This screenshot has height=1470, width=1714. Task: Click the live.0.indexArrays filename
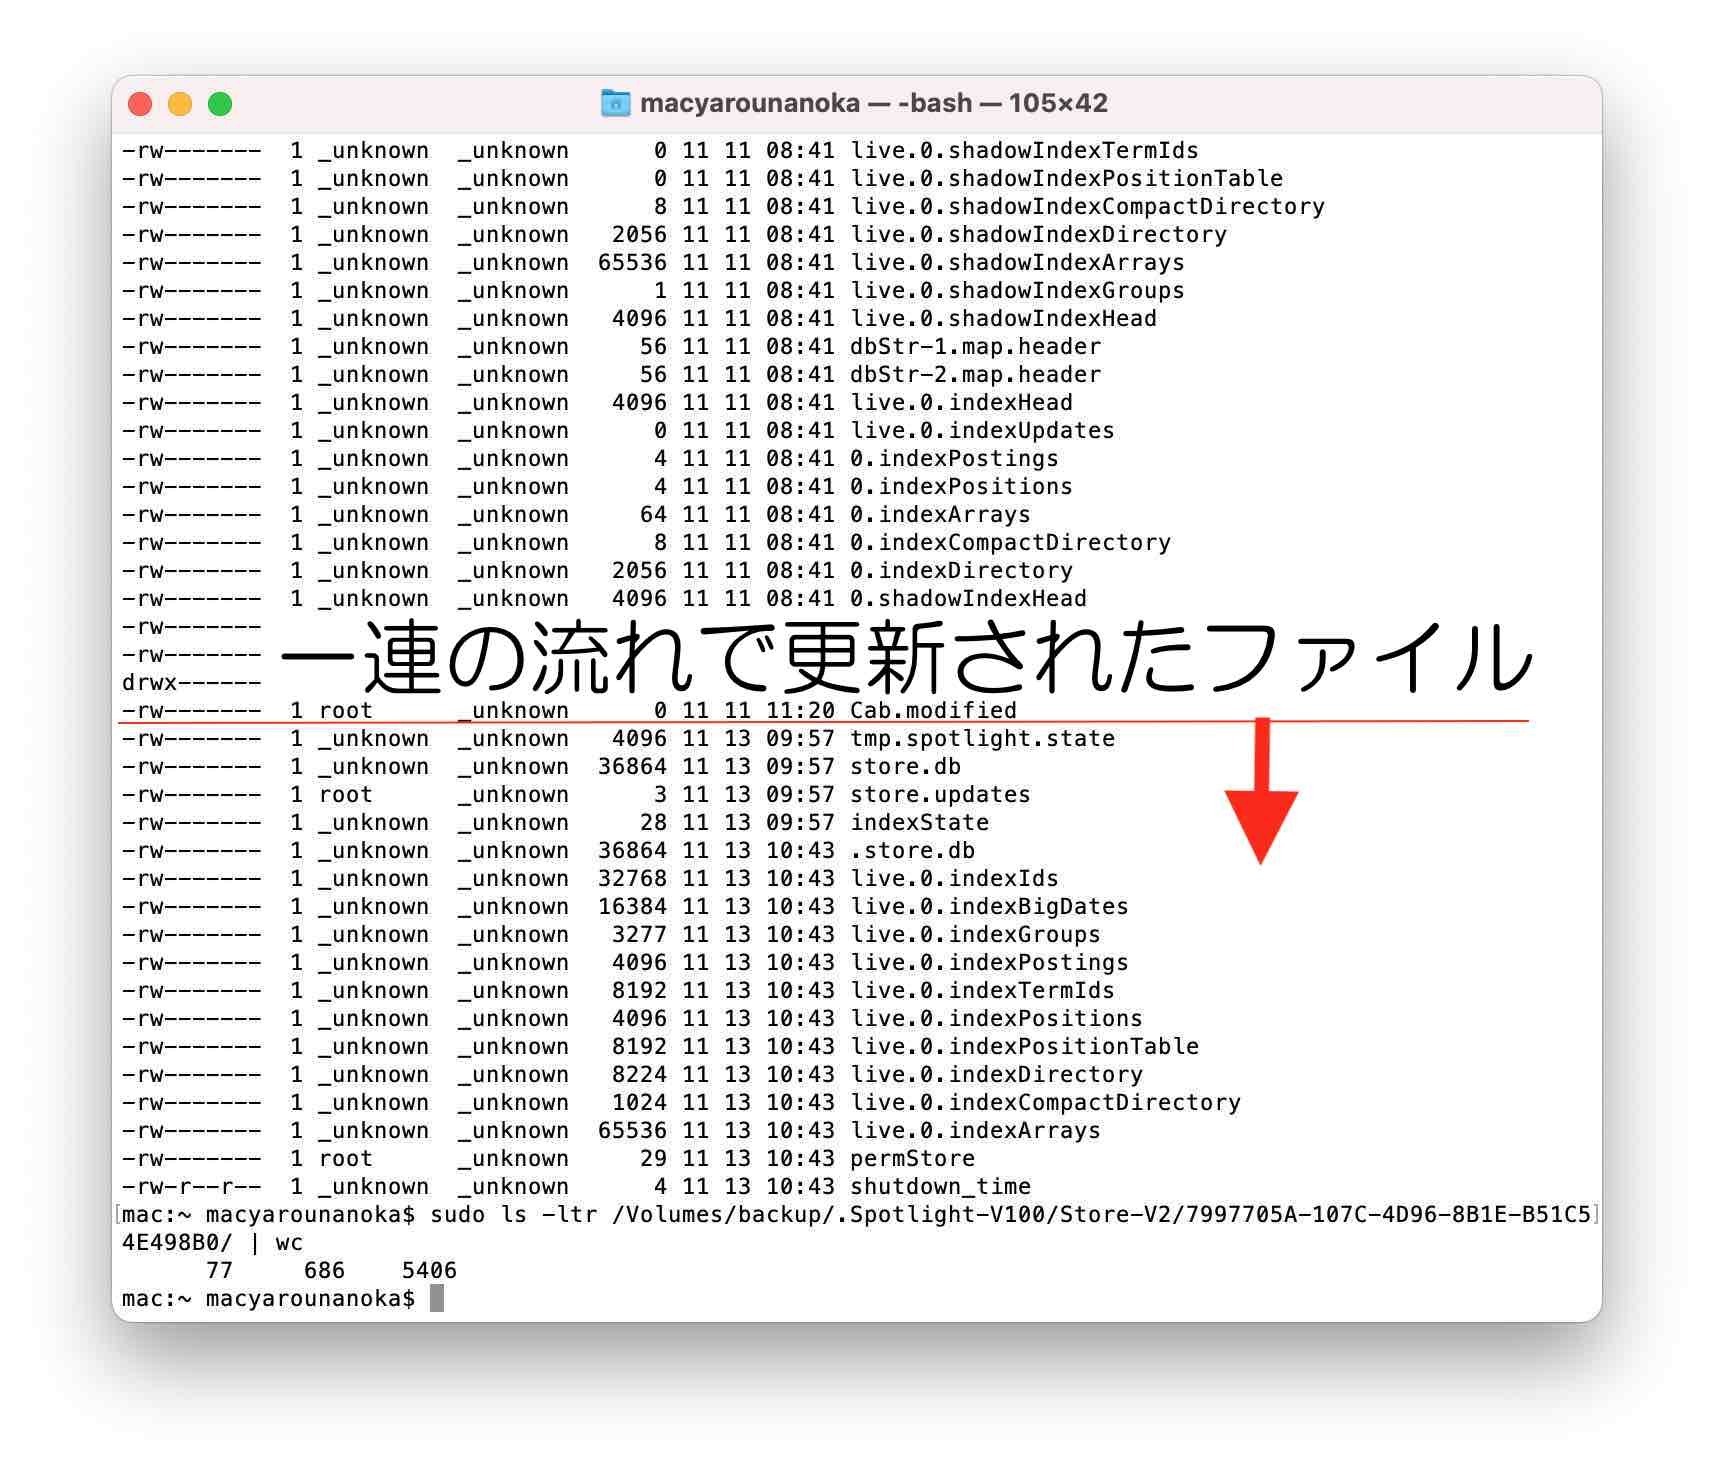click(x=975, y=1130)
